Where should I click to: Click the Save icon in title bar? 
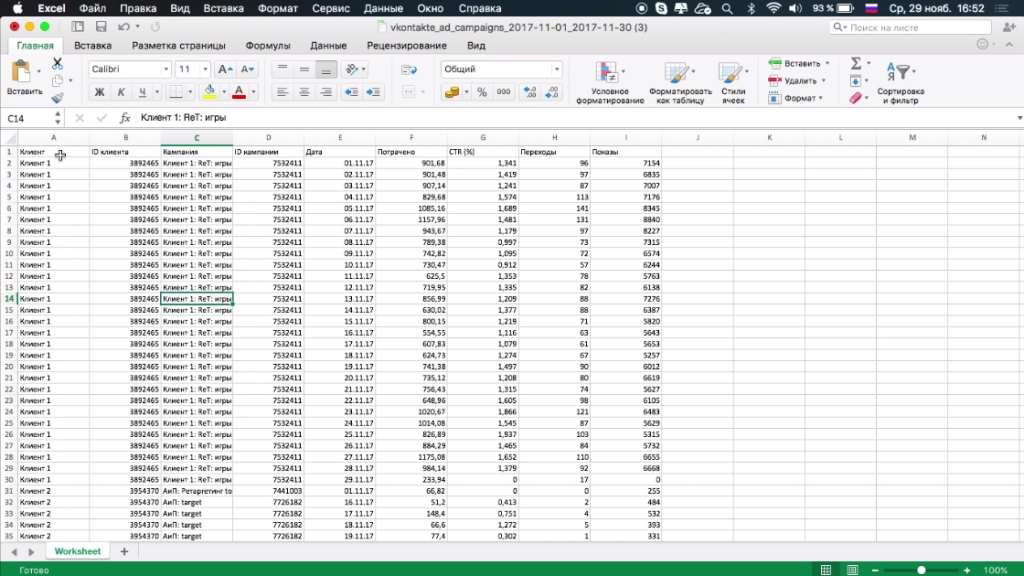[101, 27]
